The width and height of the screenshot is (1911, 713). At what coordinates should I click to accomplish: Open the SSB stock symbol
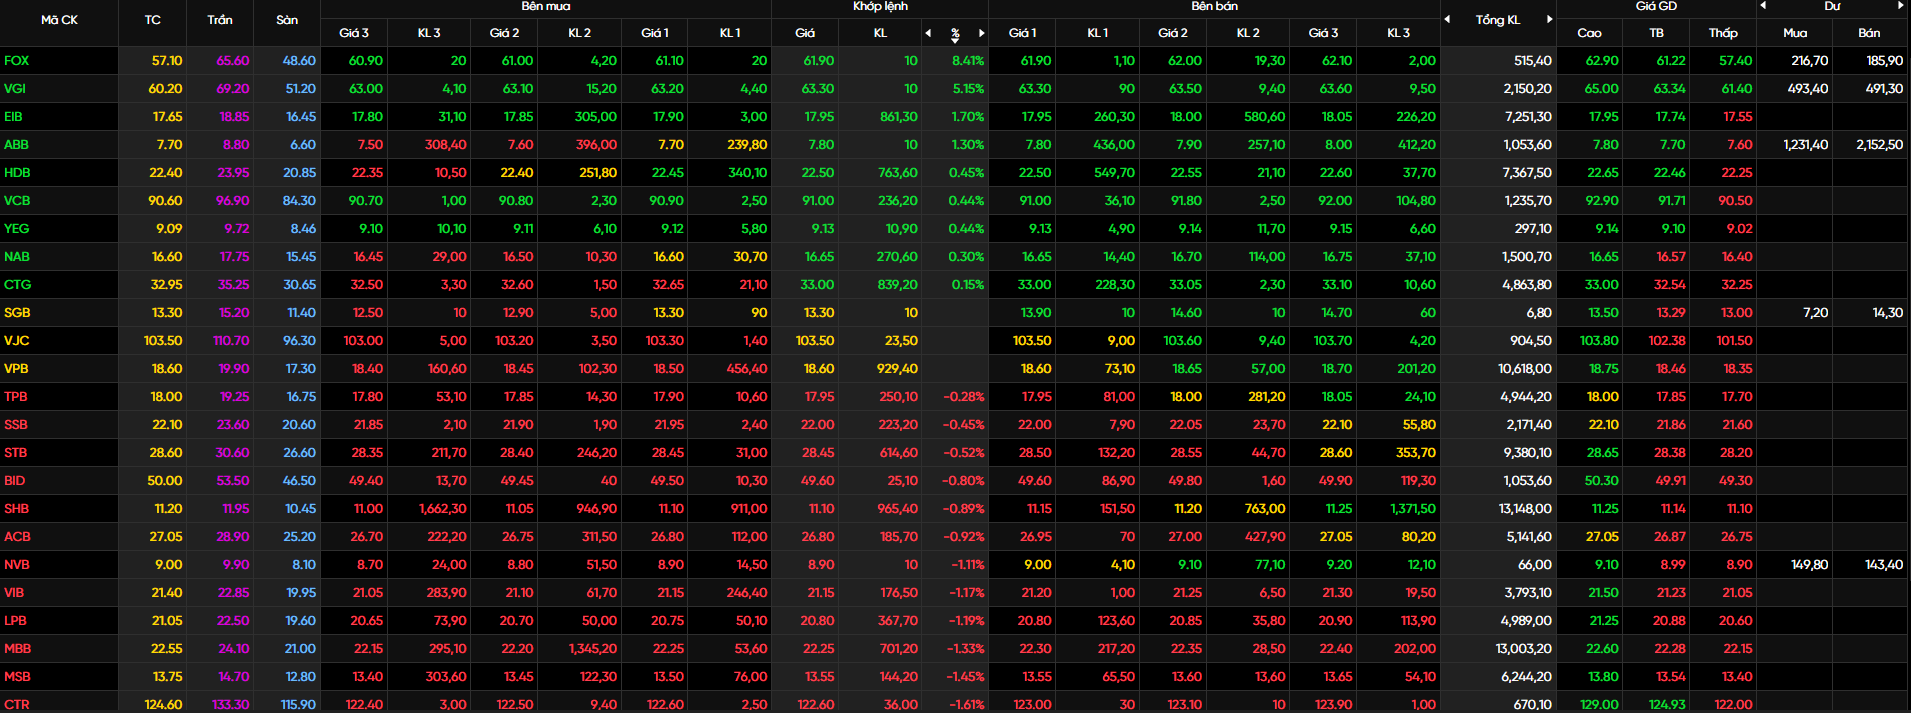[x=16, y=425]
